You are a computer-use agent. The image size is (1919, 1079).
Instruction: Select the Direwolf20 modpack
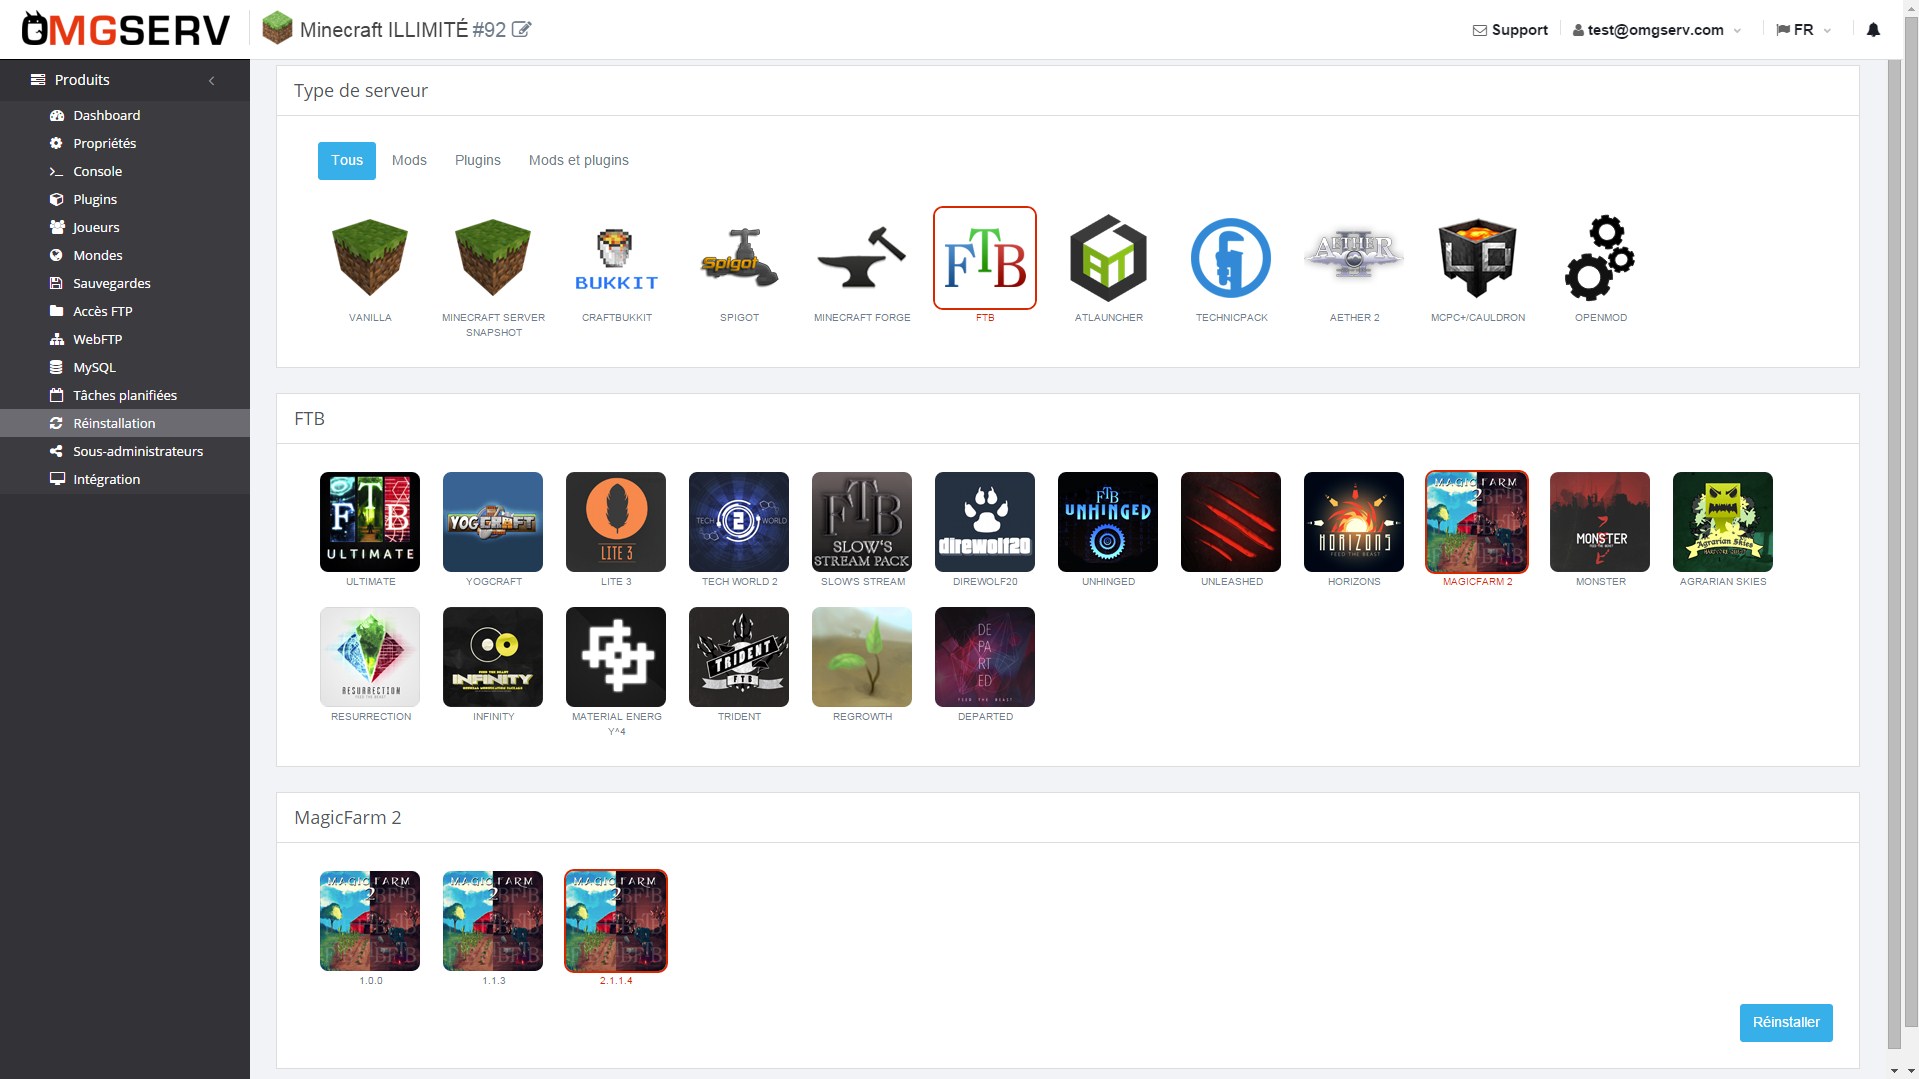(x=985, y=522)
